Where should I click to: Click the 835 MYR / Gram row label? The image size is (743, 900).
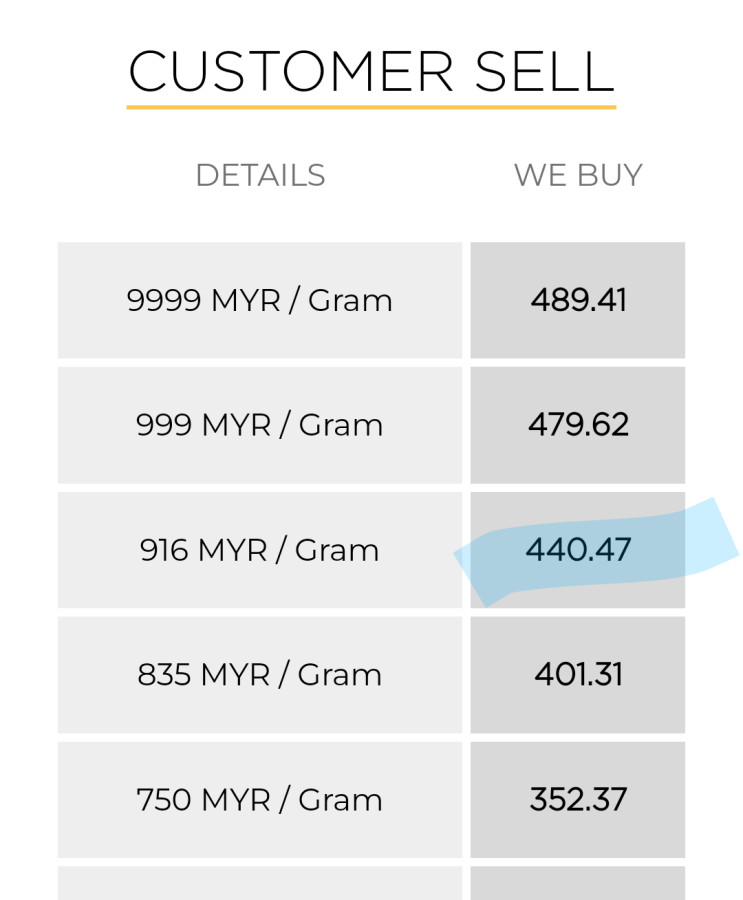click(260, 675)
